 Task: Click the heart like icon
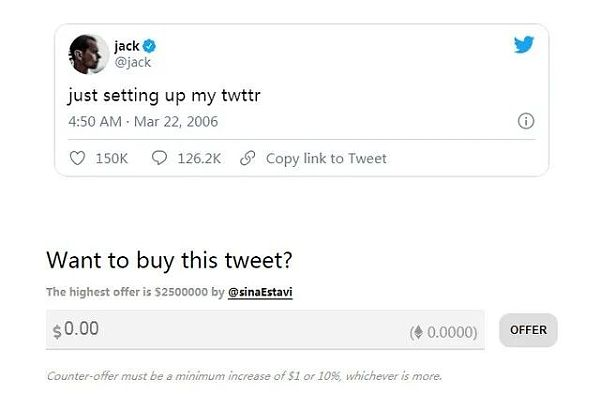coord(78,158)
